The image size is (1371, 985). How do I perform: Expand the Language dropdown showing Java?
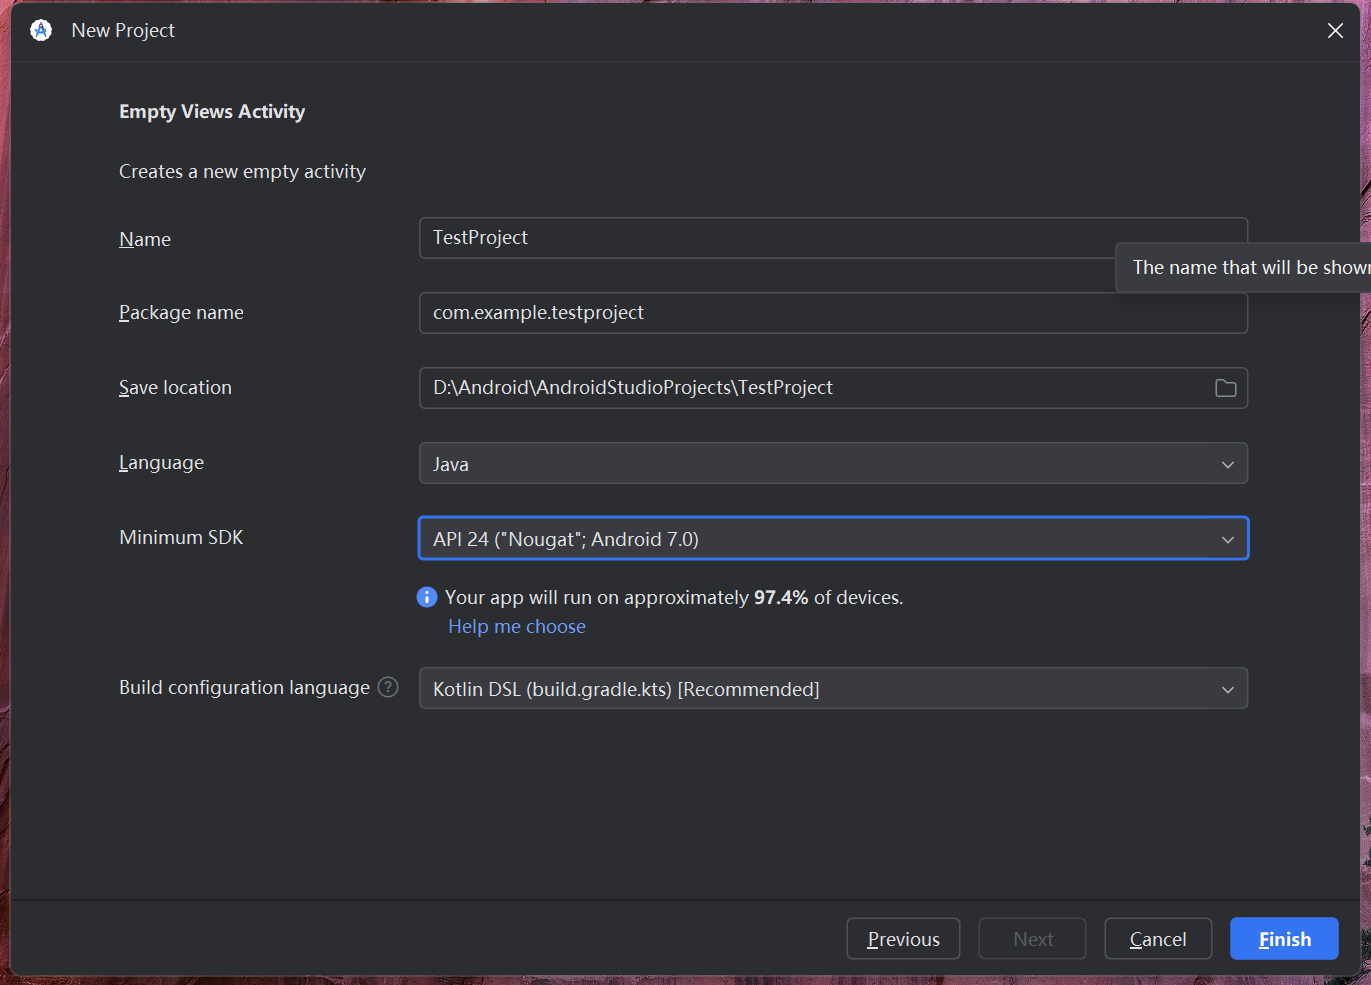click(833, 463)
